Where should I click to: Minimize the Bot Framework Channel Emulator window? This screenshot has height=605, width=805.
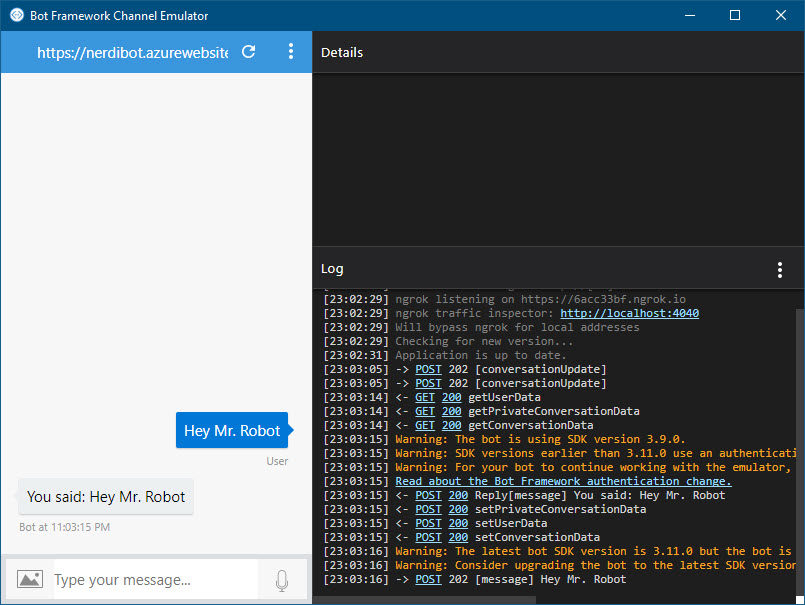[690, 15]
